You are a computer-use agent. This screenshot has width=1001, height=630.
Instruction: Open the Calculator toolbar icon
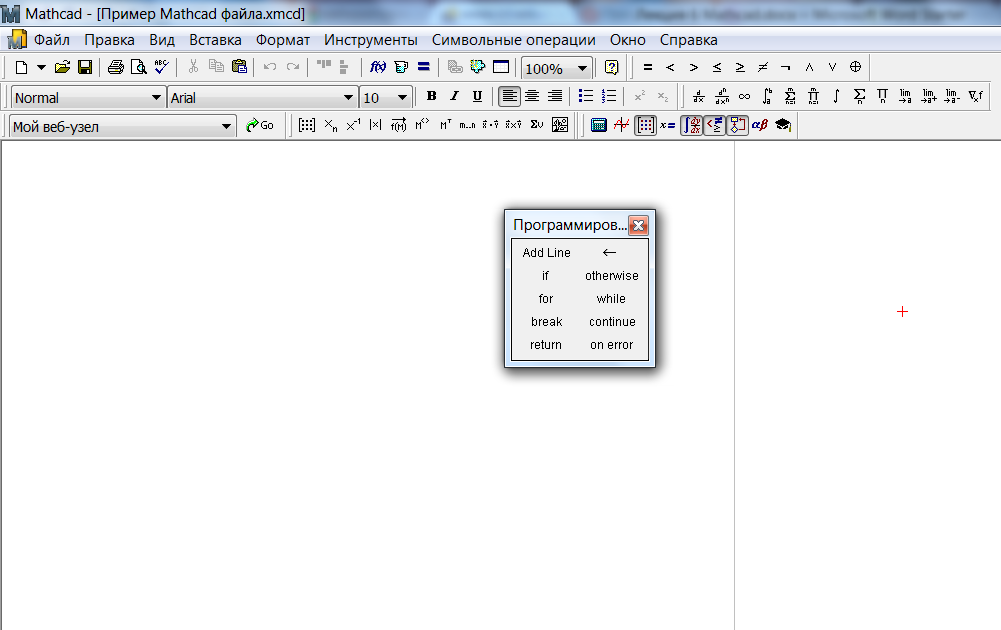[598, 125]
